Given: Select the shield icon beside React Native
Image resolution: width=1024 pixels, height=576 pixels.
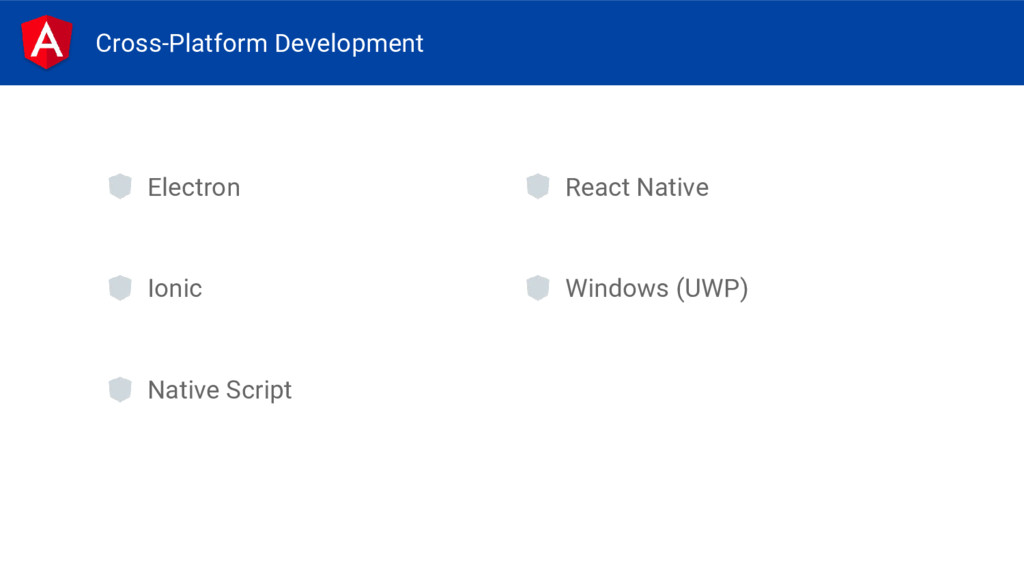Looking at the screenshot, I should [538, 186].
